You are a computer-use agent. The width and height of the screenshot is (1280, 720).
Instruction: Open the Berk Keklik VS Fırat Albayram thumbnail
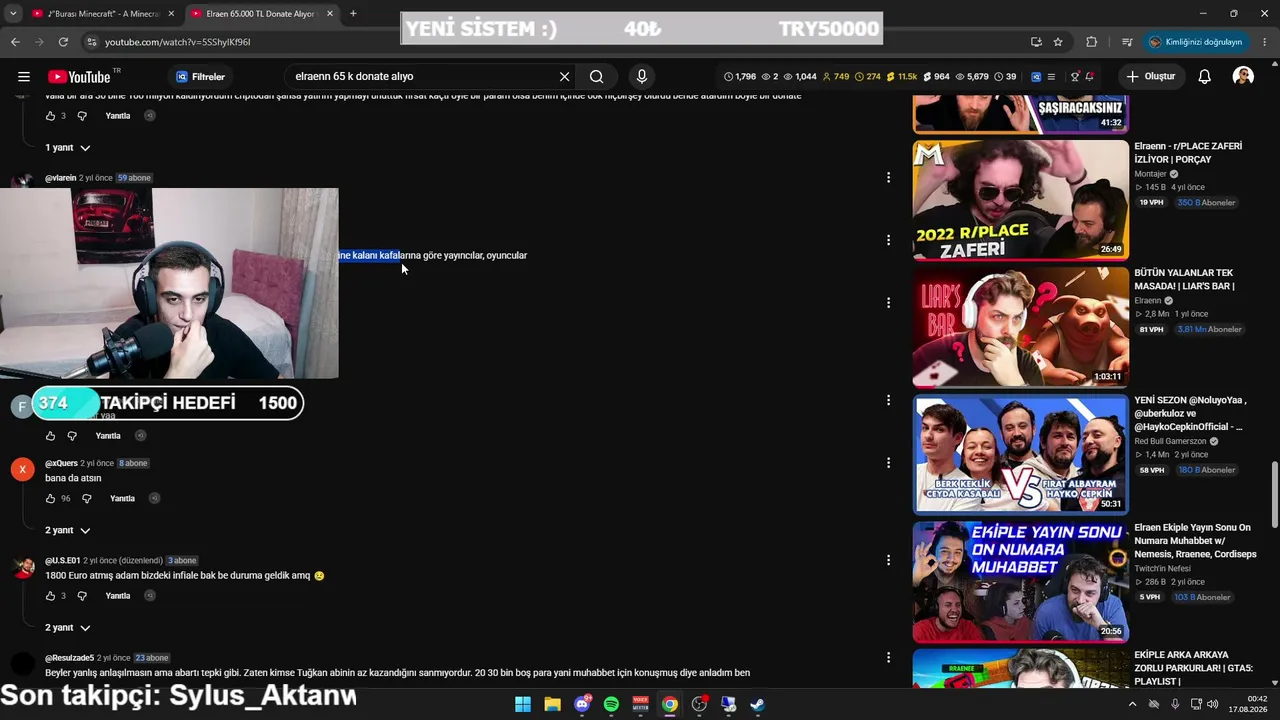[x=1020, y=453]
